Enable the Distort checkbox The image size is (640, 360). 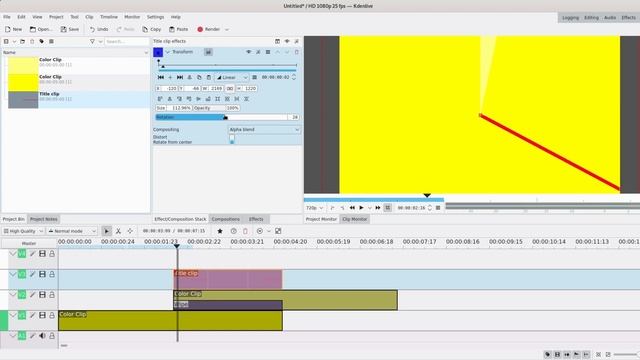click(232, 137)
